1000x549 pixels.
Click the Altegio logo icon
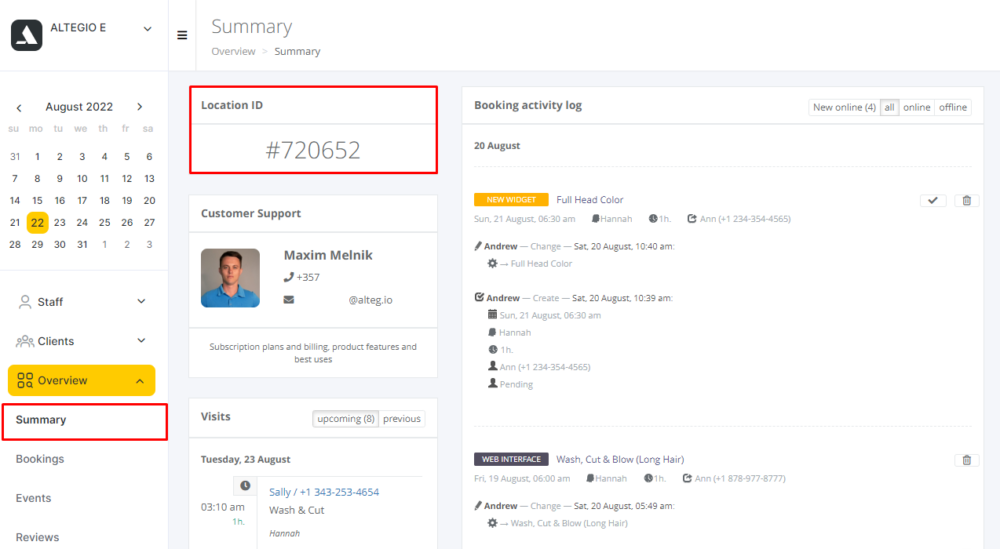pyautogui.click(x=27, y=35)
